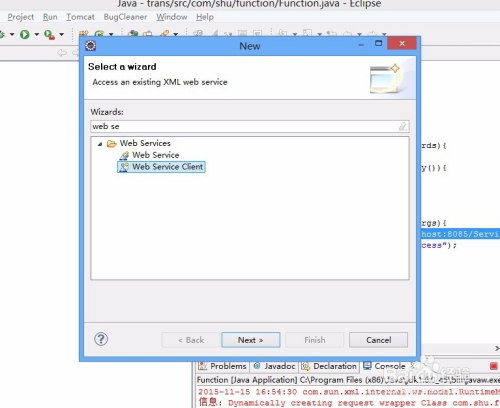500x408 pixels.
Task: Click the Cancel button
Action: [378, 340]
